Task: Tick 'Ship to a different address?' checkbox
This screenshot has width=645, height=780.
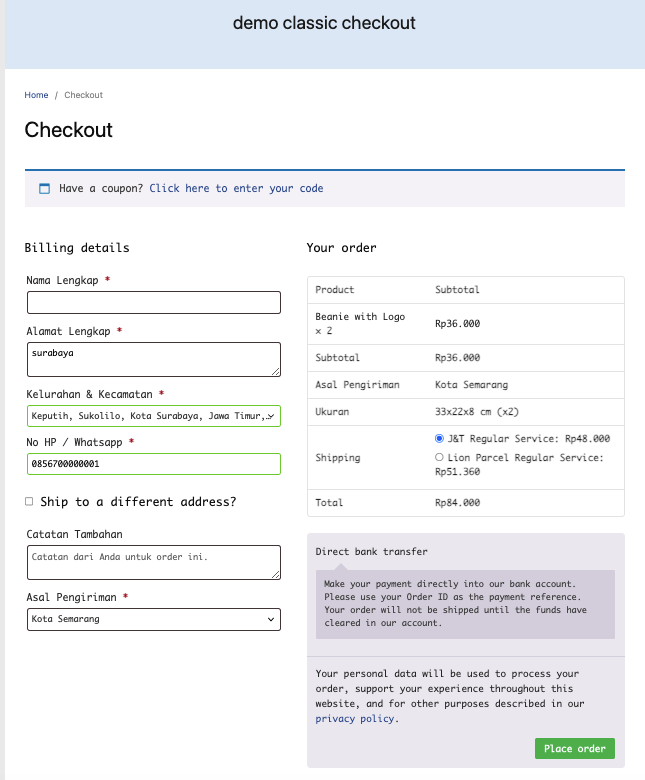Action: (29, 501)
